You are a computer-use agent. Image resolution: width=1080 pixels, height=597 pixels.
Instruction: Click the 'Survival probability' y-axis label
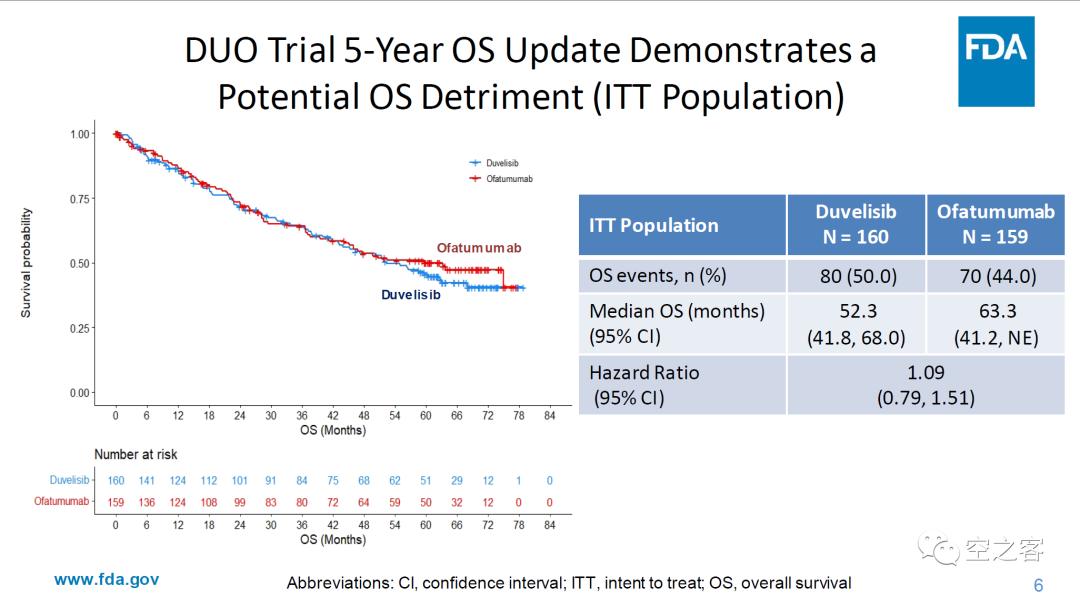(x=26, y=263)
